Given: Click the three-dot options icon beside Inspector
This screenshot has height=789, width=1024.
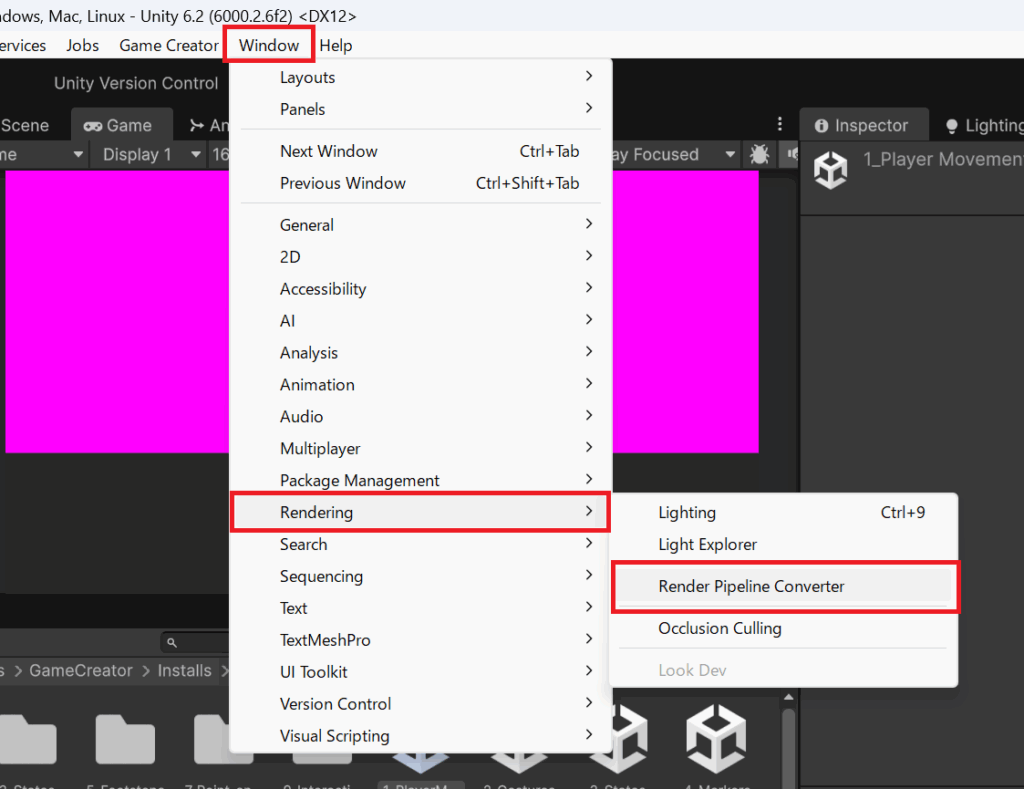Looking at the screenshot, I should pyautogui.click(x=780, y=124).
